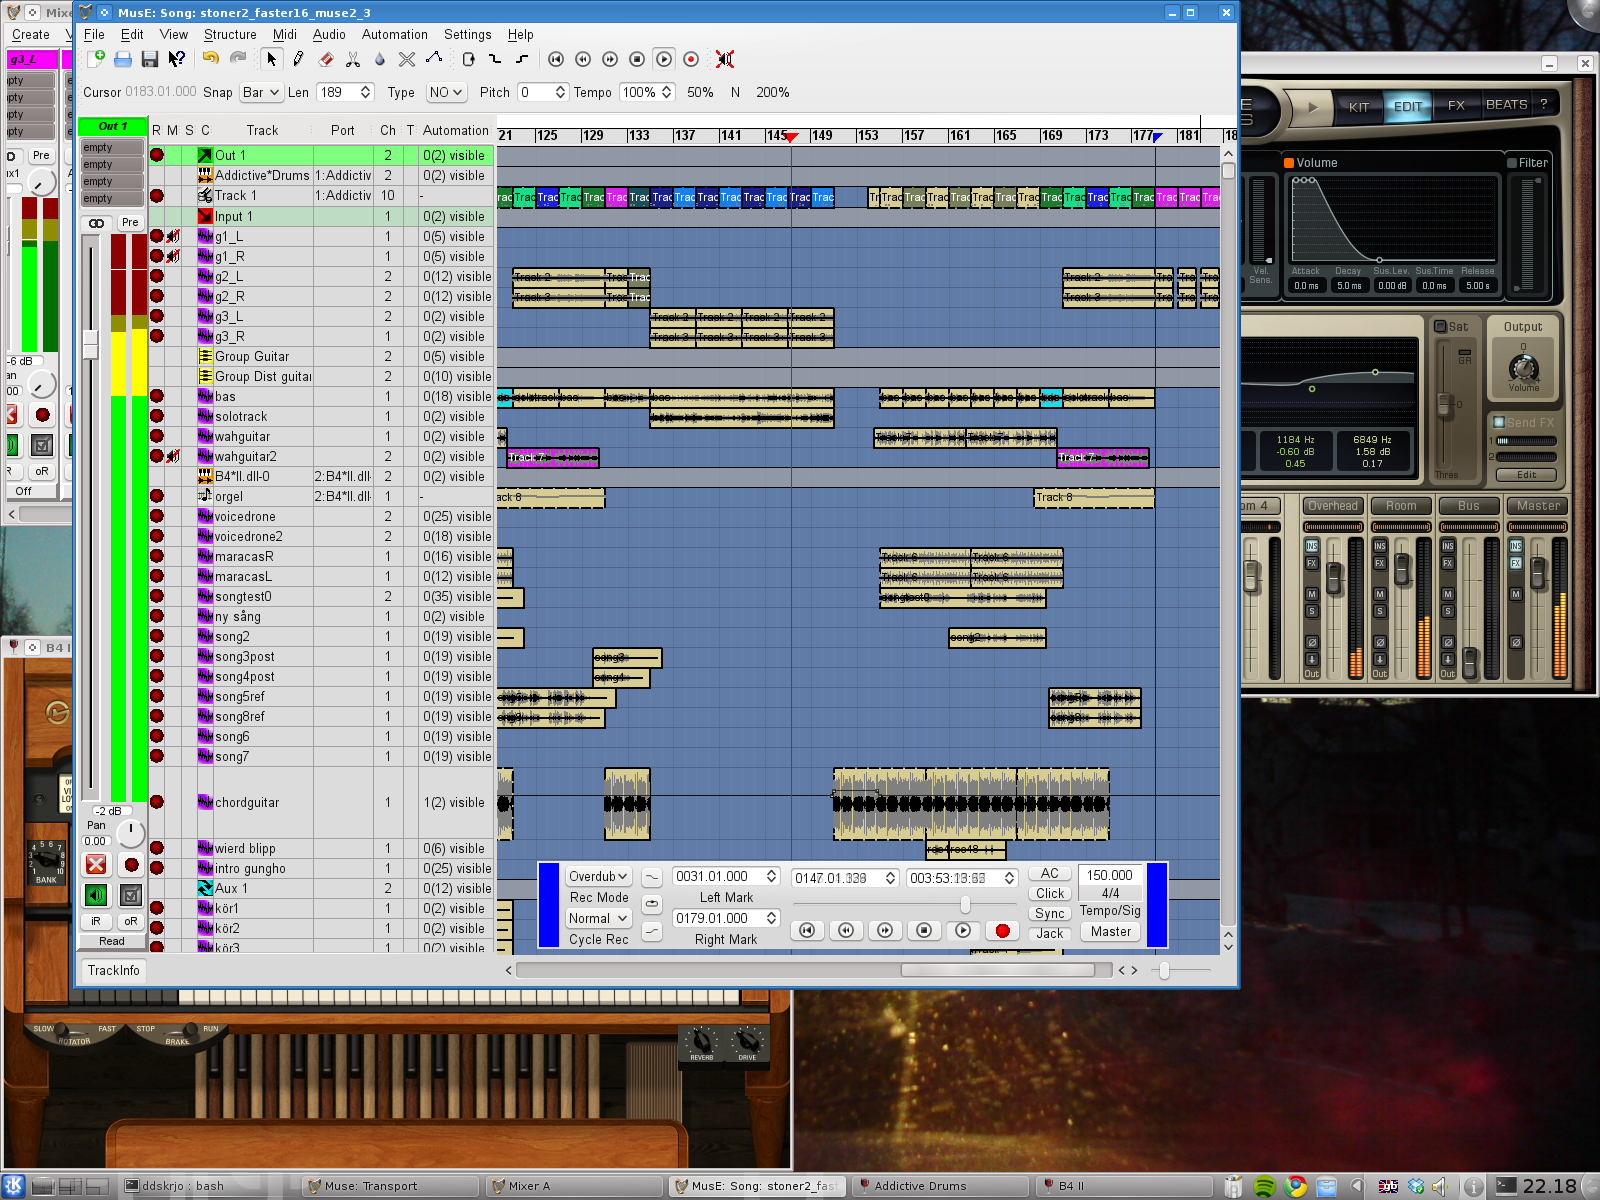
Task: Open the Type NO dropdown
Action: pyautogui.click(x=446, y=92)
